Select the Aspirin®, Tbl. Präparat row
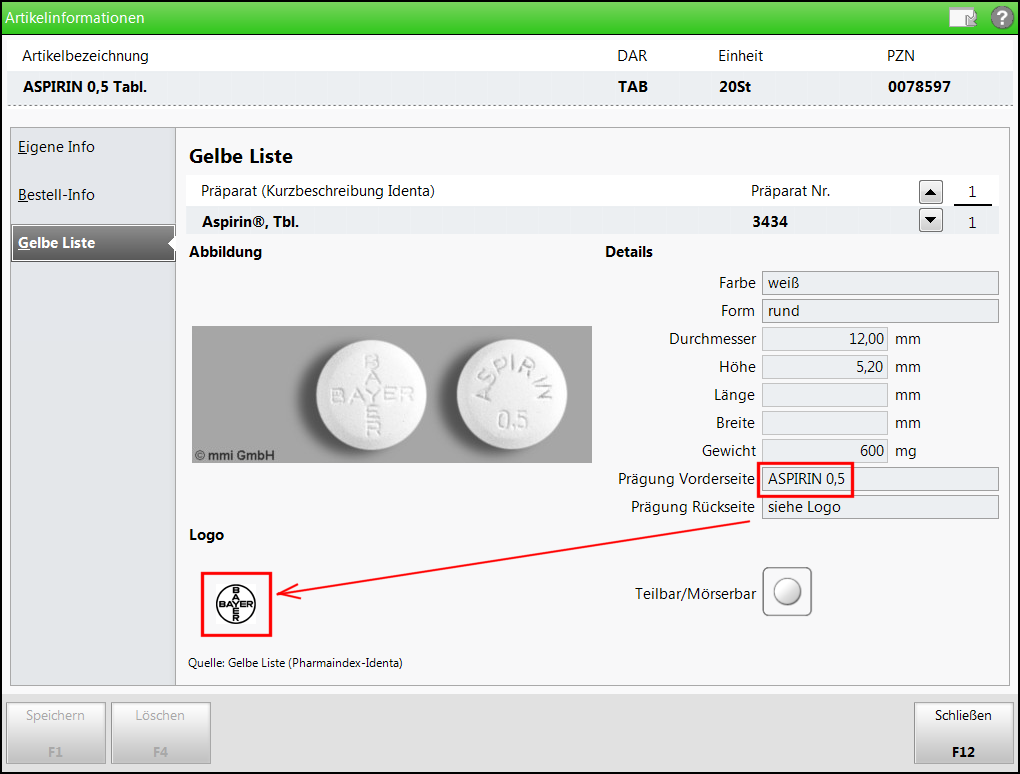Image resolution: width=1020 pixels, height=774 pixels. point(592,221)
